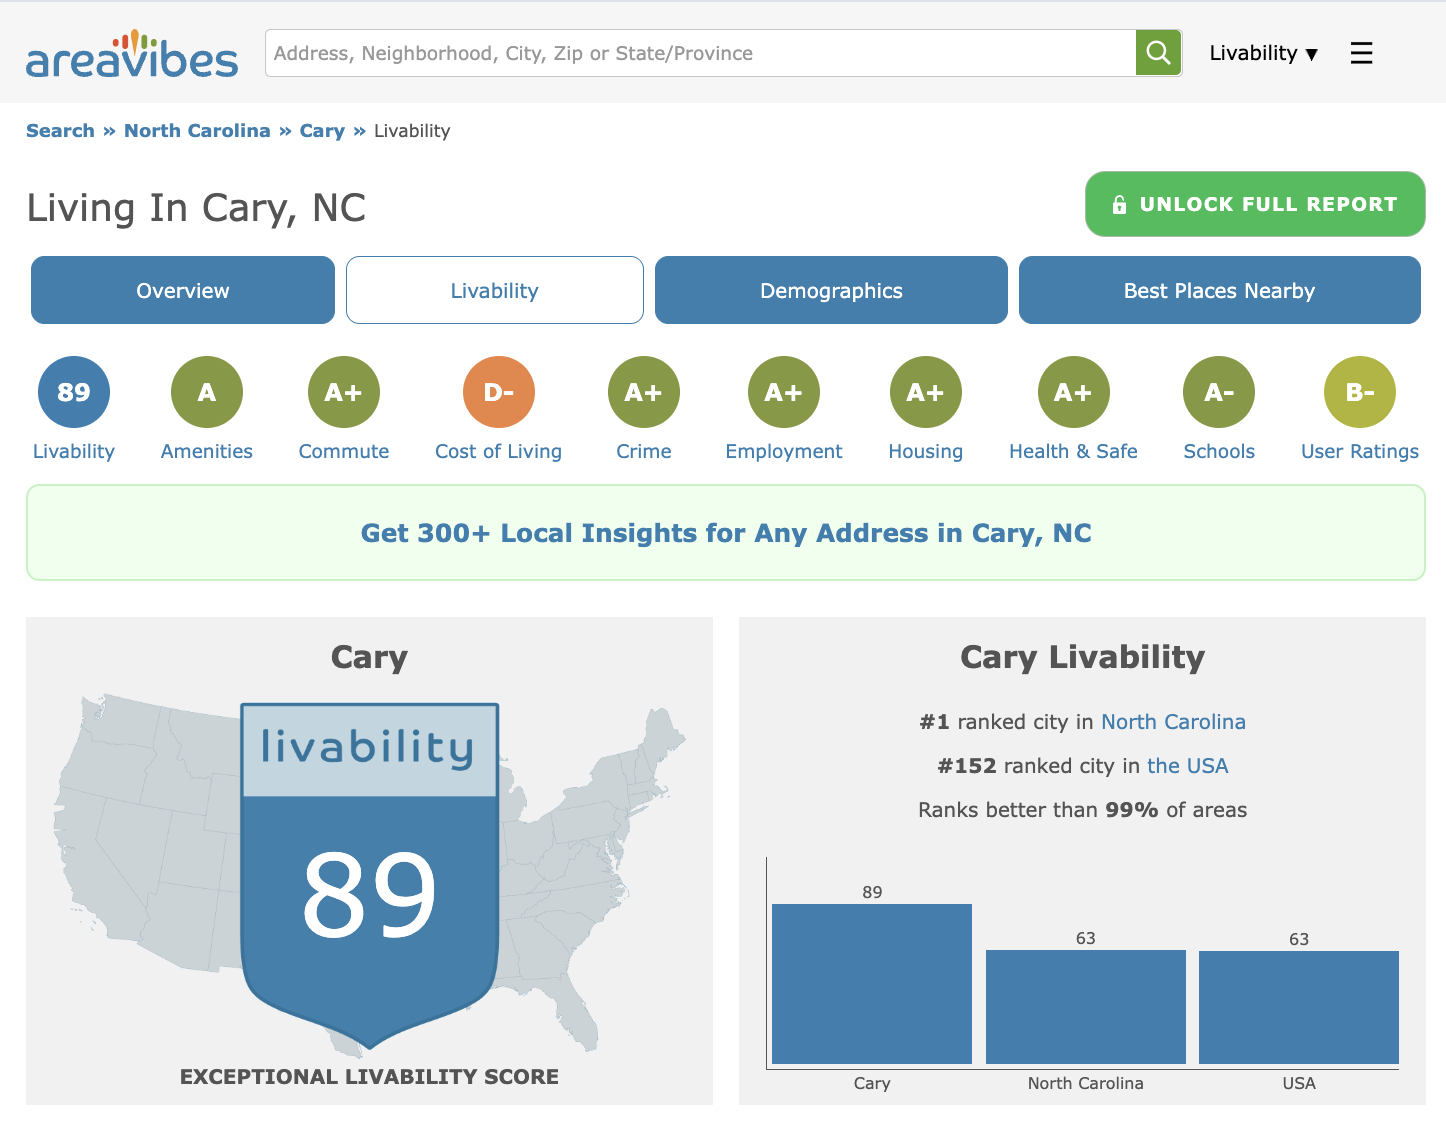Viewport: 1446px width, 1130px height.
Task: Click 'Ranks better than 99% of areas' text
Action: 1083,810
